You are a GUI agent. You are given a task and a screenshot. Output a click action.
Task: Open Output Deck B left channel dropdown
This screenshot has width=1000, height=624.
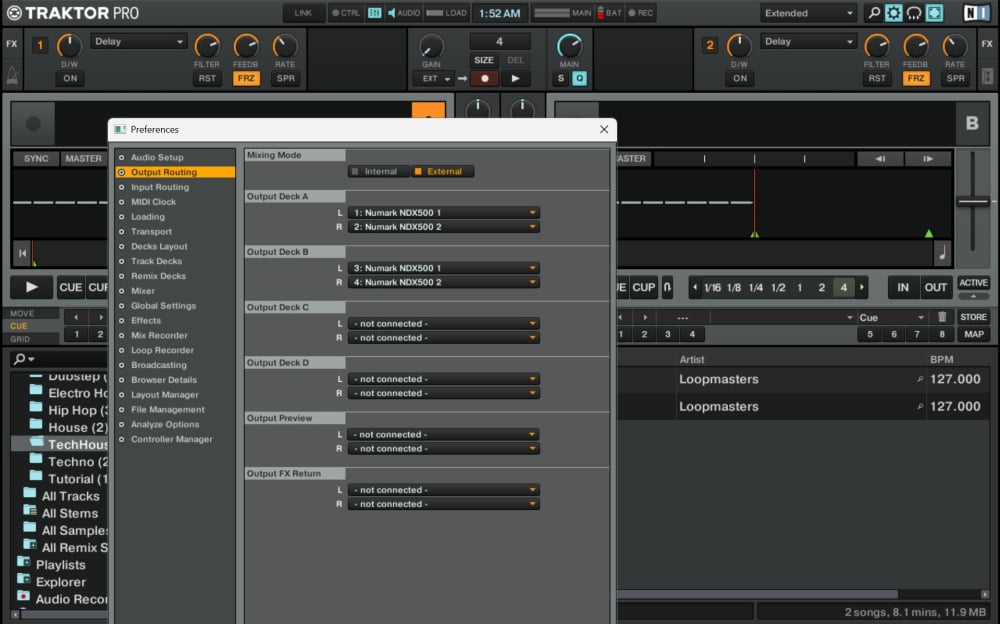click(444, 269)
